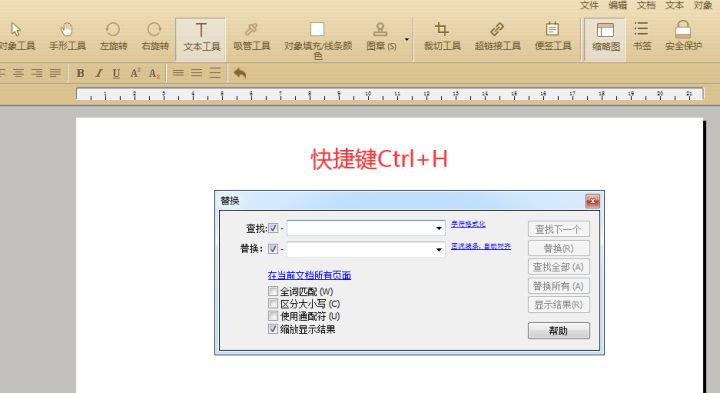Open the 文本 menu
Screen dimensions: 720x393
(x=675, y=5)
